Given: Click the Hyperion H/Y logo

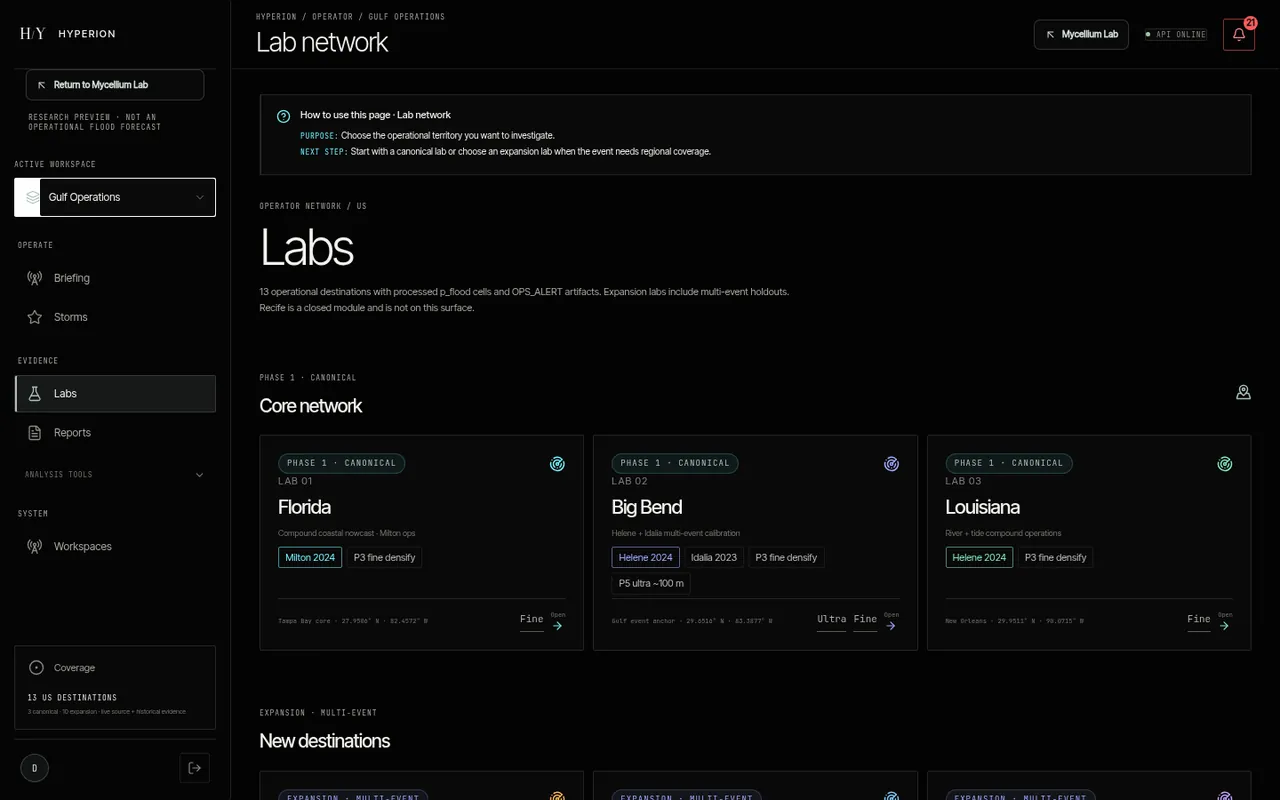Looking at the screenshot, I should point(32,33).
